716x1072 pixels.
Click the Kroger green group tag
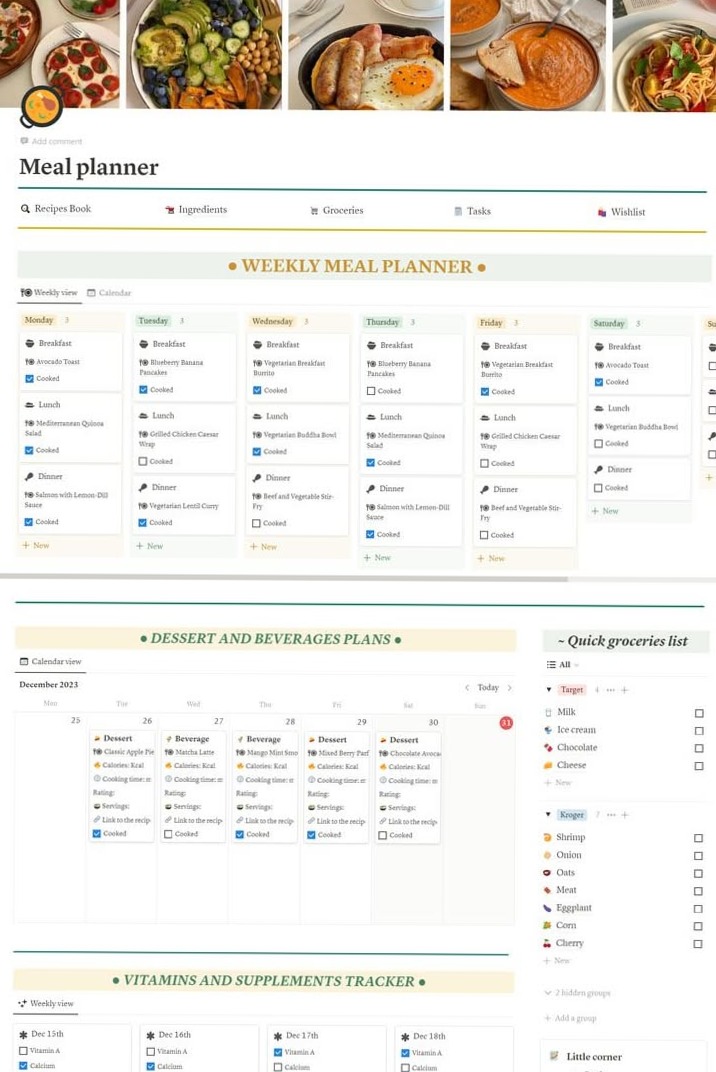pos(572,815)
